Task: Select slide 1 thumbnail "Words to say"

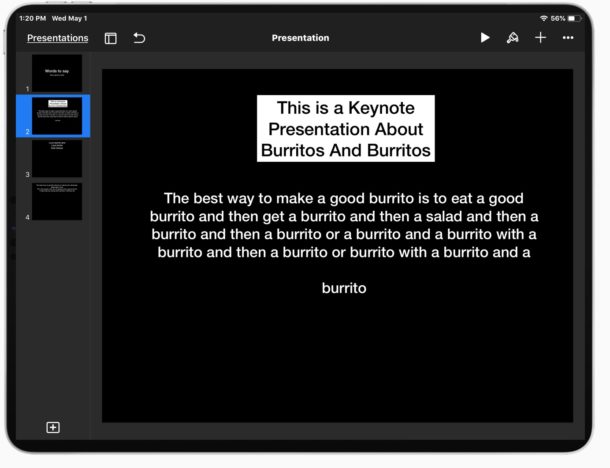Action: click(x=57, y=73)
